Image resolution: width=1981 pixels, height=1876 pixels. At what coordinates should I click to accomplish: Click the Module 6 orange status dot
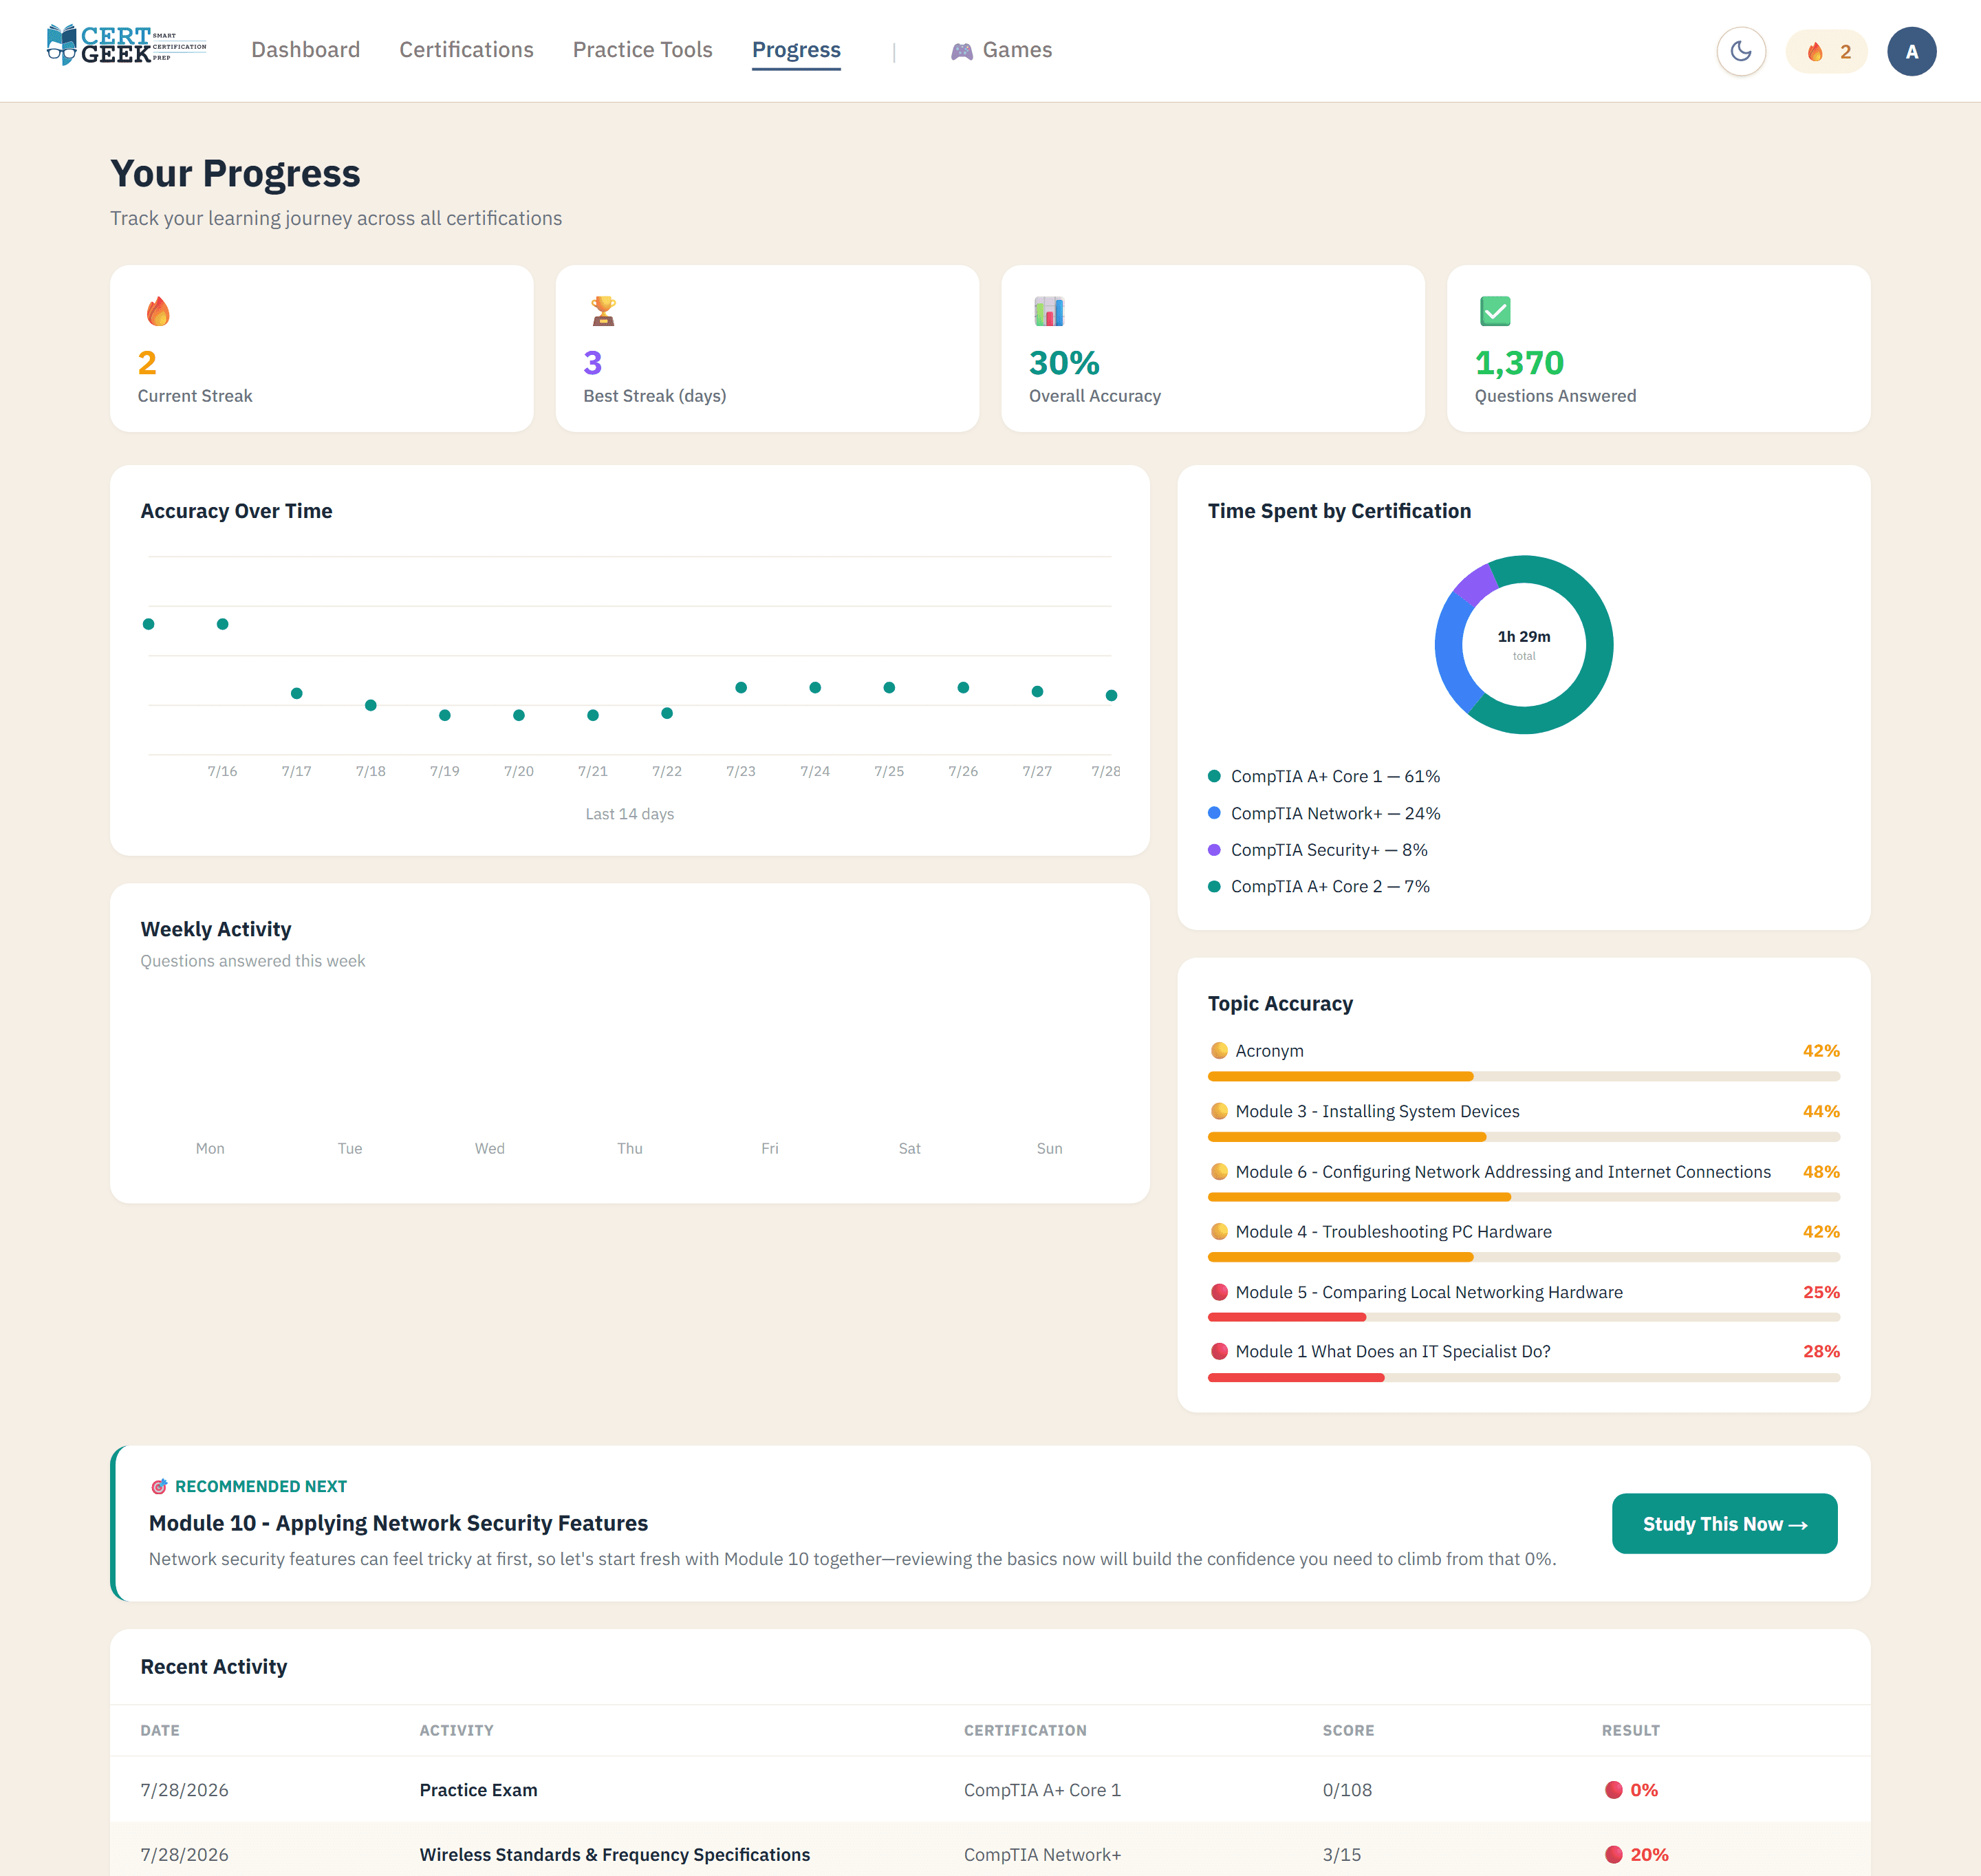[x=1219, y=1172]
